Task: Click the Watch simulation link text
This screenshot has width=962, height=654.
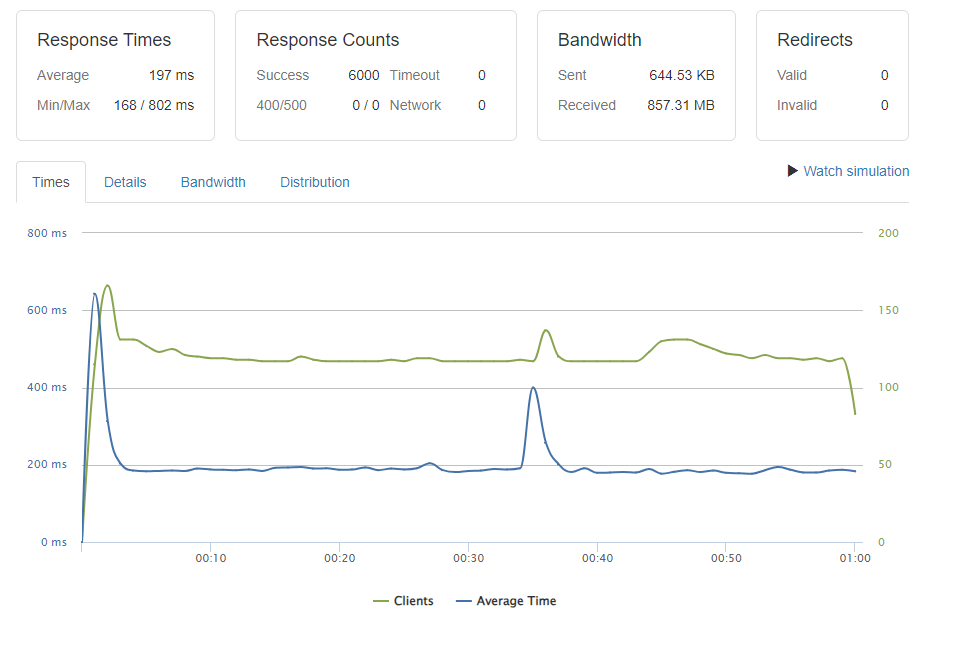Action: tap(856, 171)
